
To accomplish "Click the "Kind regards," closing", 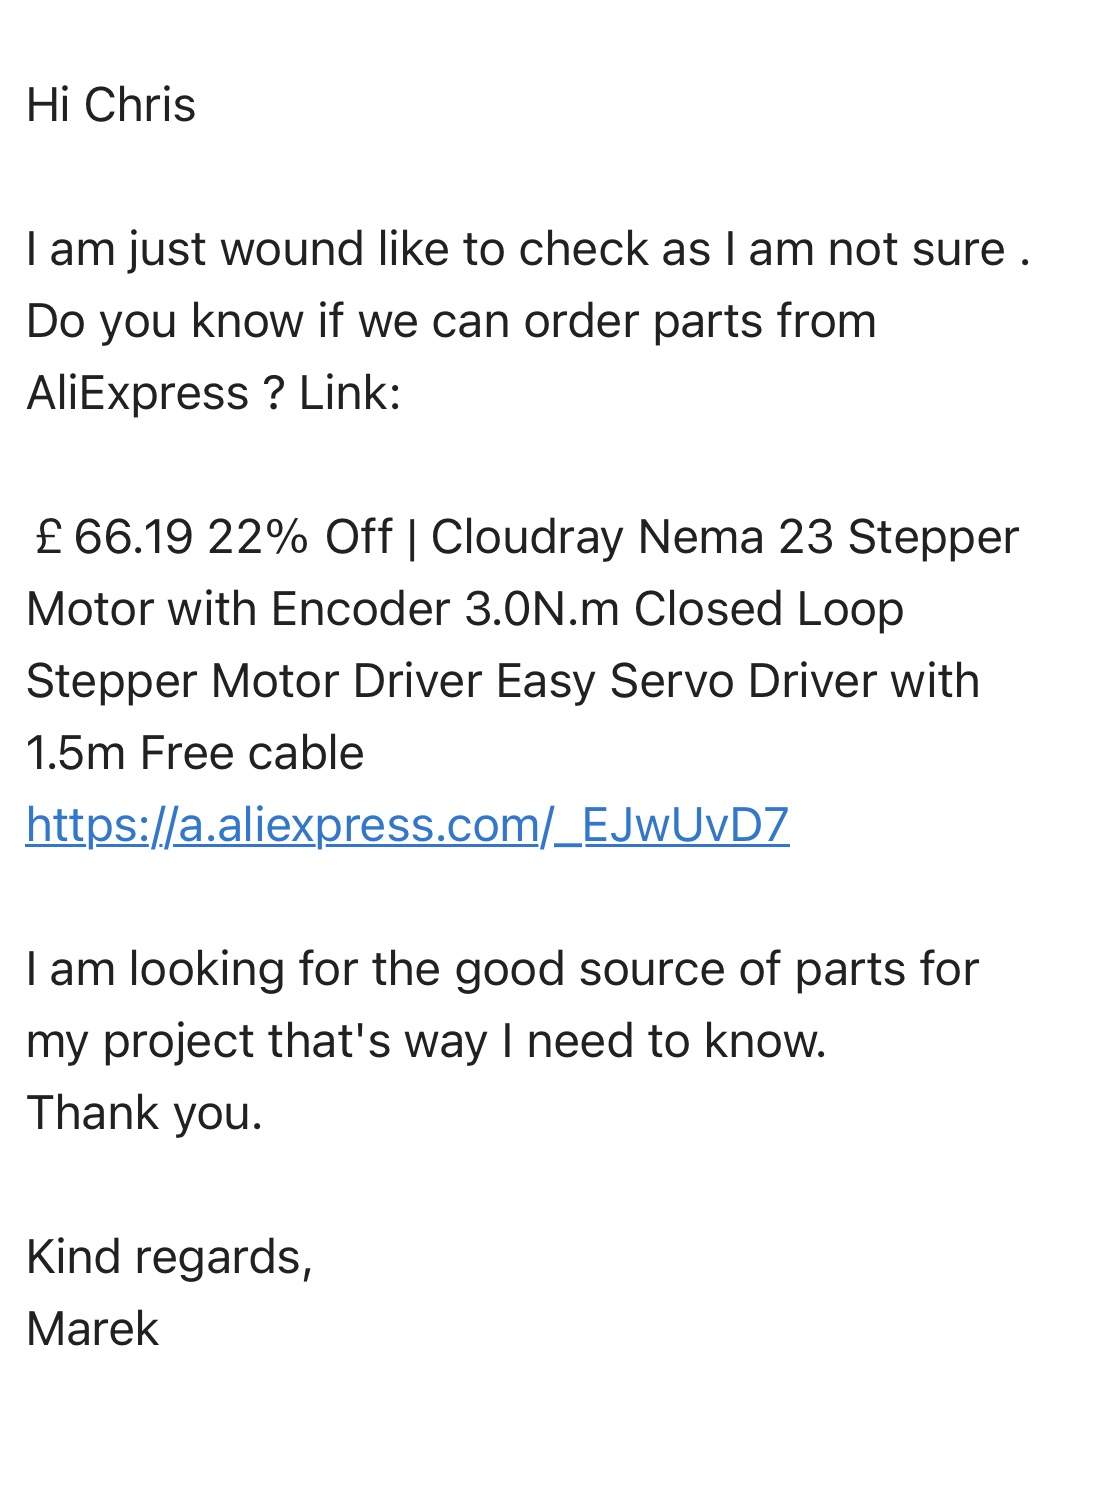I will tap(169, 1257).
